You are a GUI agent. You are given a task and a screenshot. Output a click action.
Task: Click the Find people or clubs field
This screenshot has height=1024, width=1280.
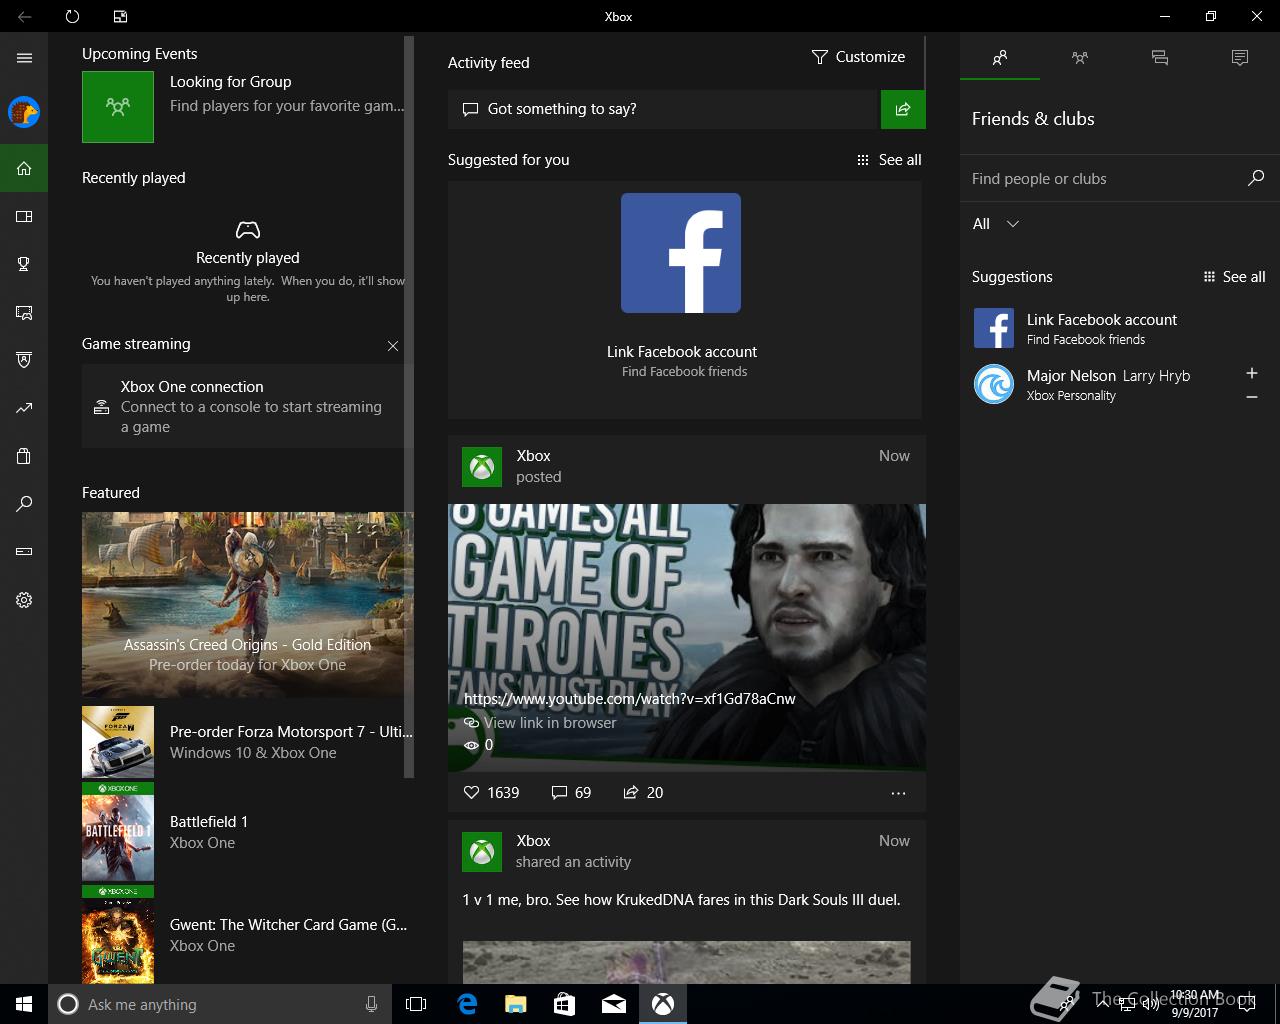point(1104,179)
